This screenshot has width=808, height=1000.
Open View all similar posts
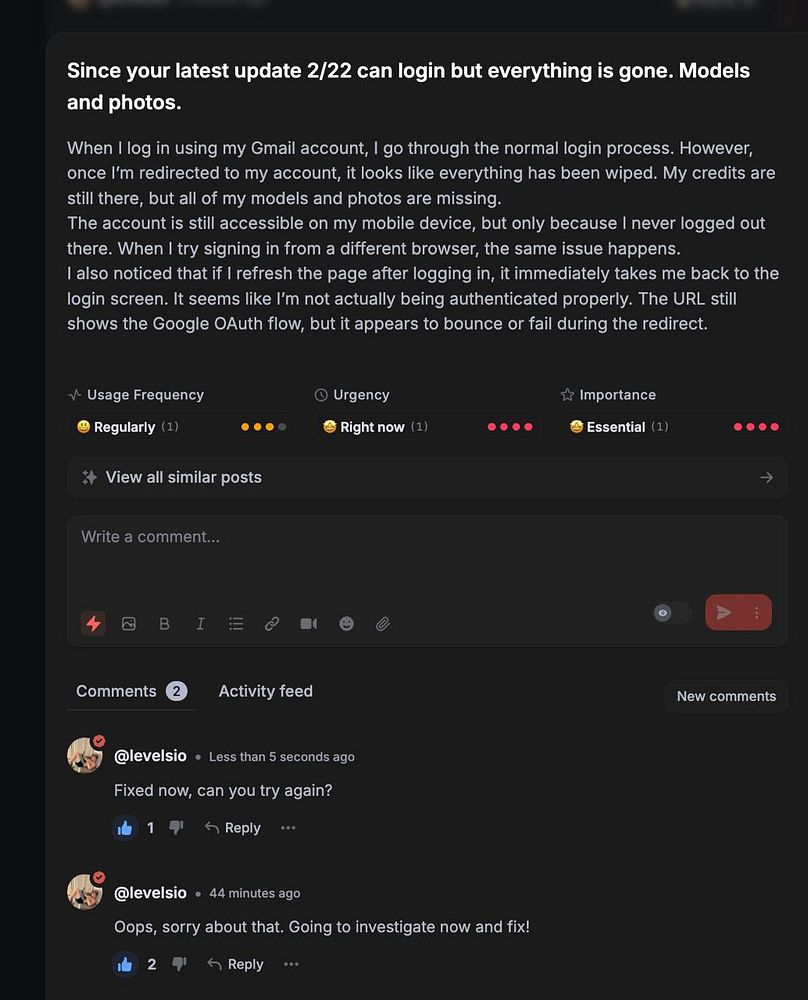427,477
